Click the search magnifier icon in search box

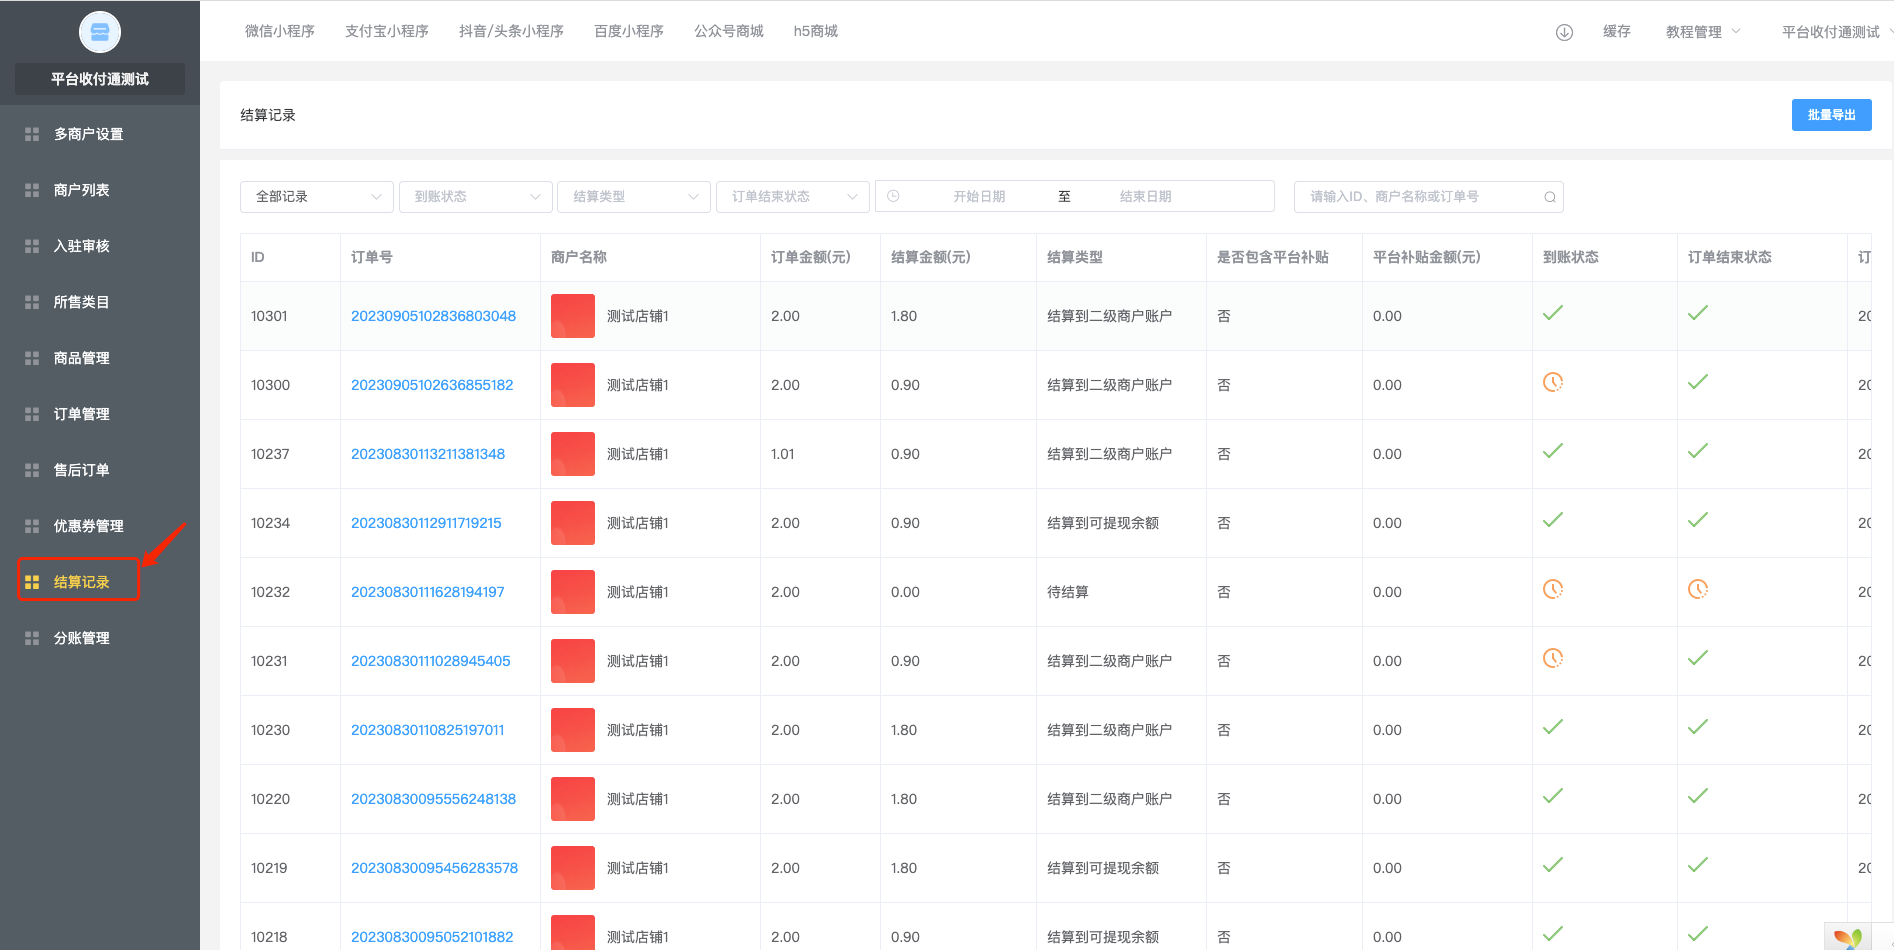coord(1549,197)
